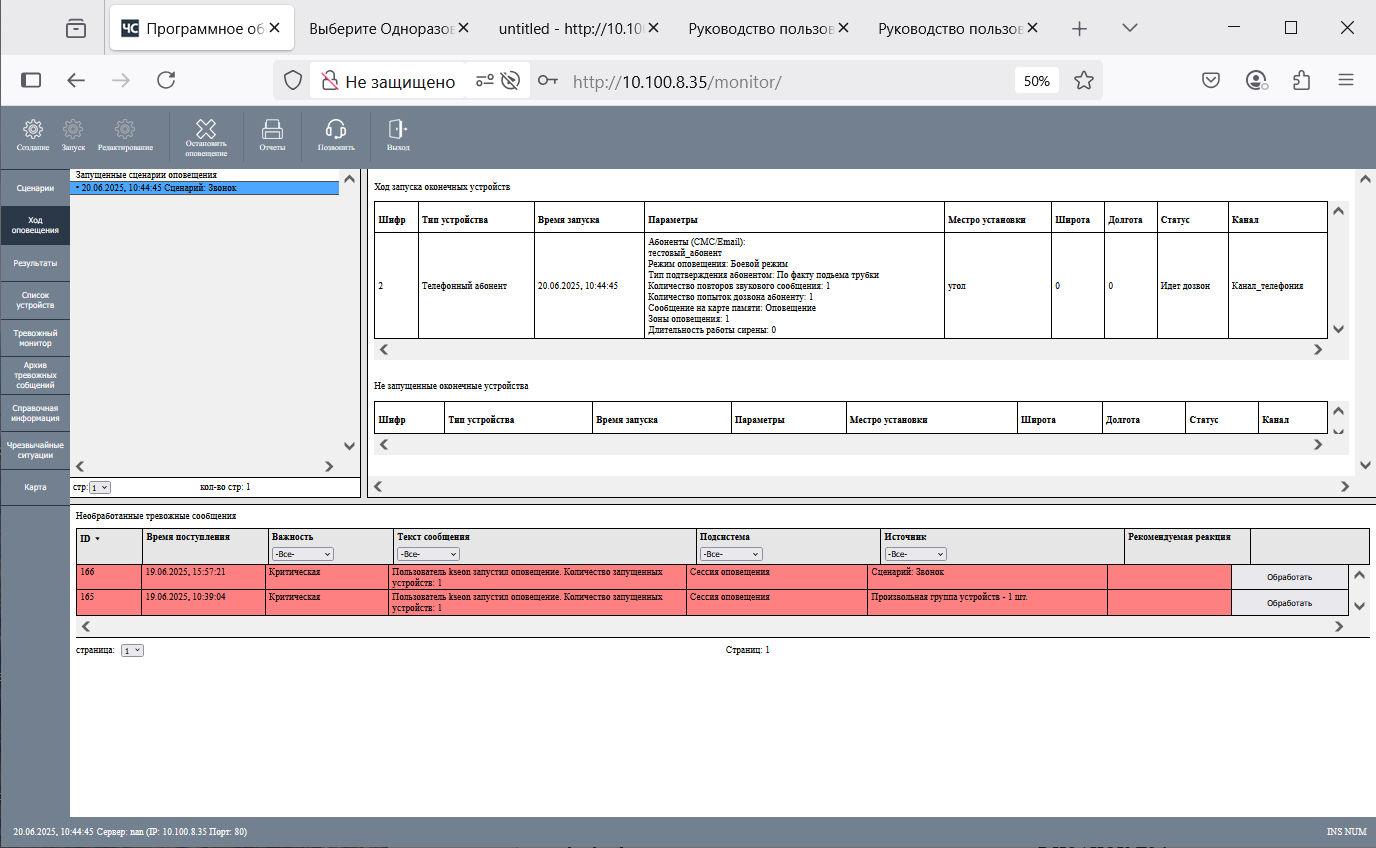Click the Позвонить headset icon
The height and width of the screenshot is (848, 1376).
[336, 135]
